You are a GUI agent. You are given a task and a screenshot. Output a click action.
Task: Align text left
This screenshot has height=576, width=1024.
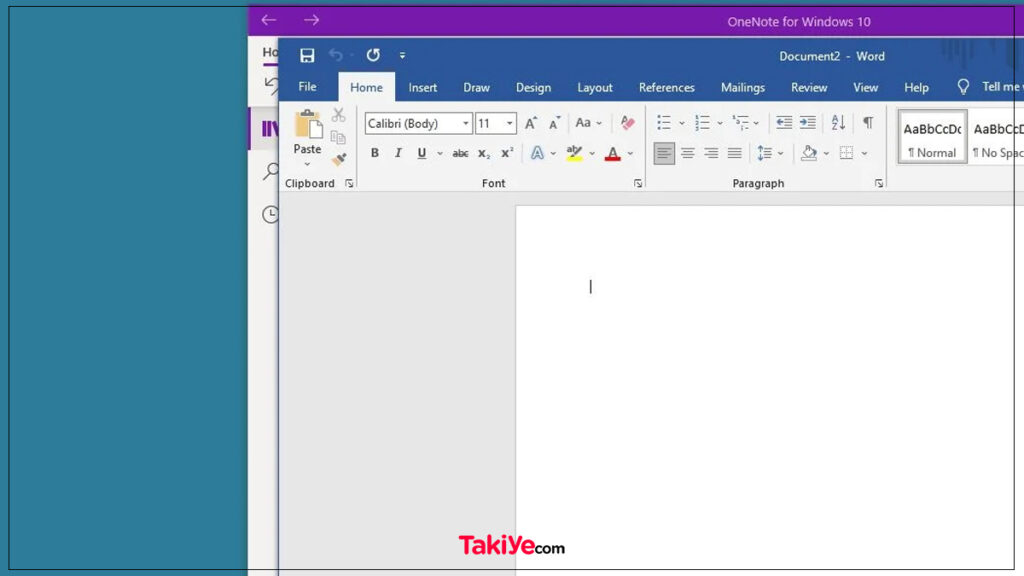pos(664,153)
